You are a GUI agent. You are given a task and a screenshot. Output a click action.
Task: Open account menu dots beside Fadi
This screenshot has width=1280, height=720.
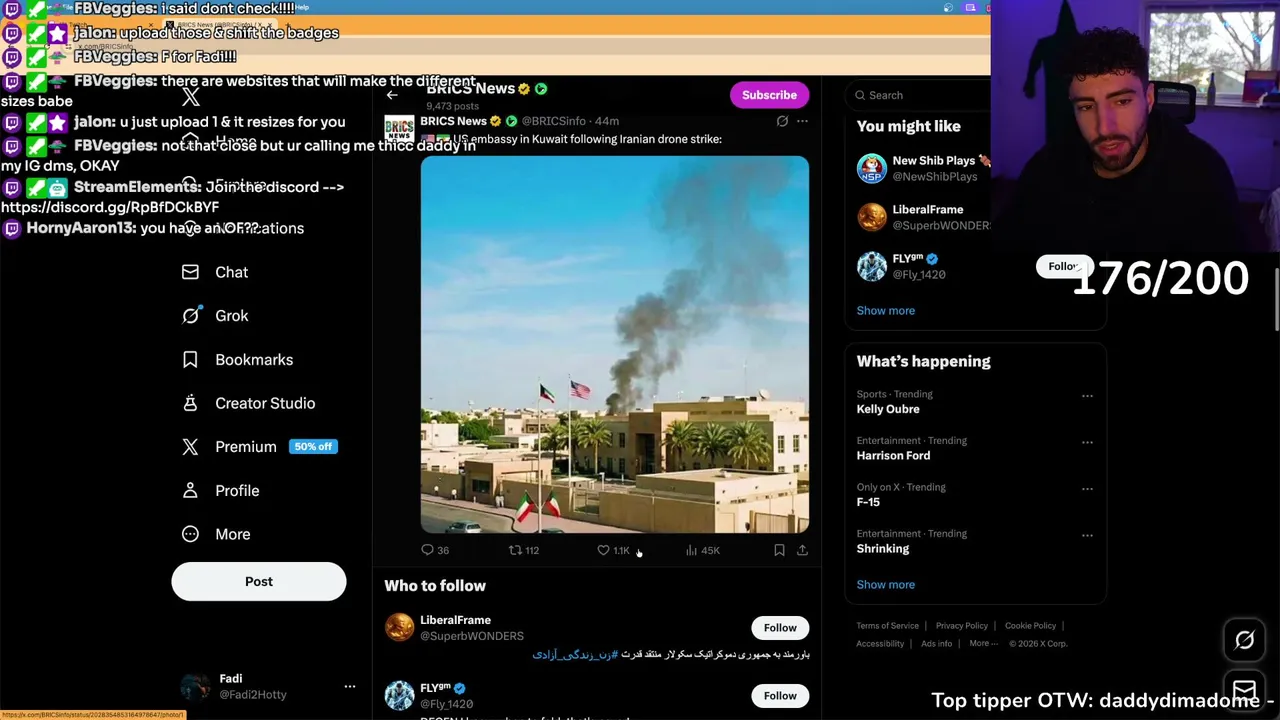(x=350, y=686)
